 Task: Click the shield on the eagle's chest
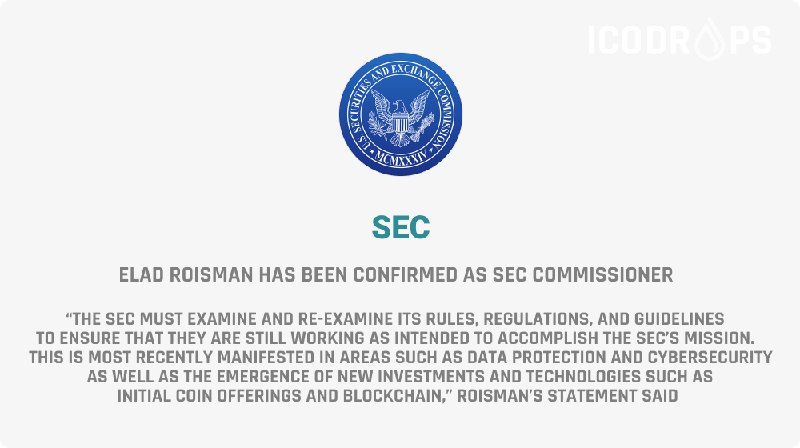pos(401,123)
